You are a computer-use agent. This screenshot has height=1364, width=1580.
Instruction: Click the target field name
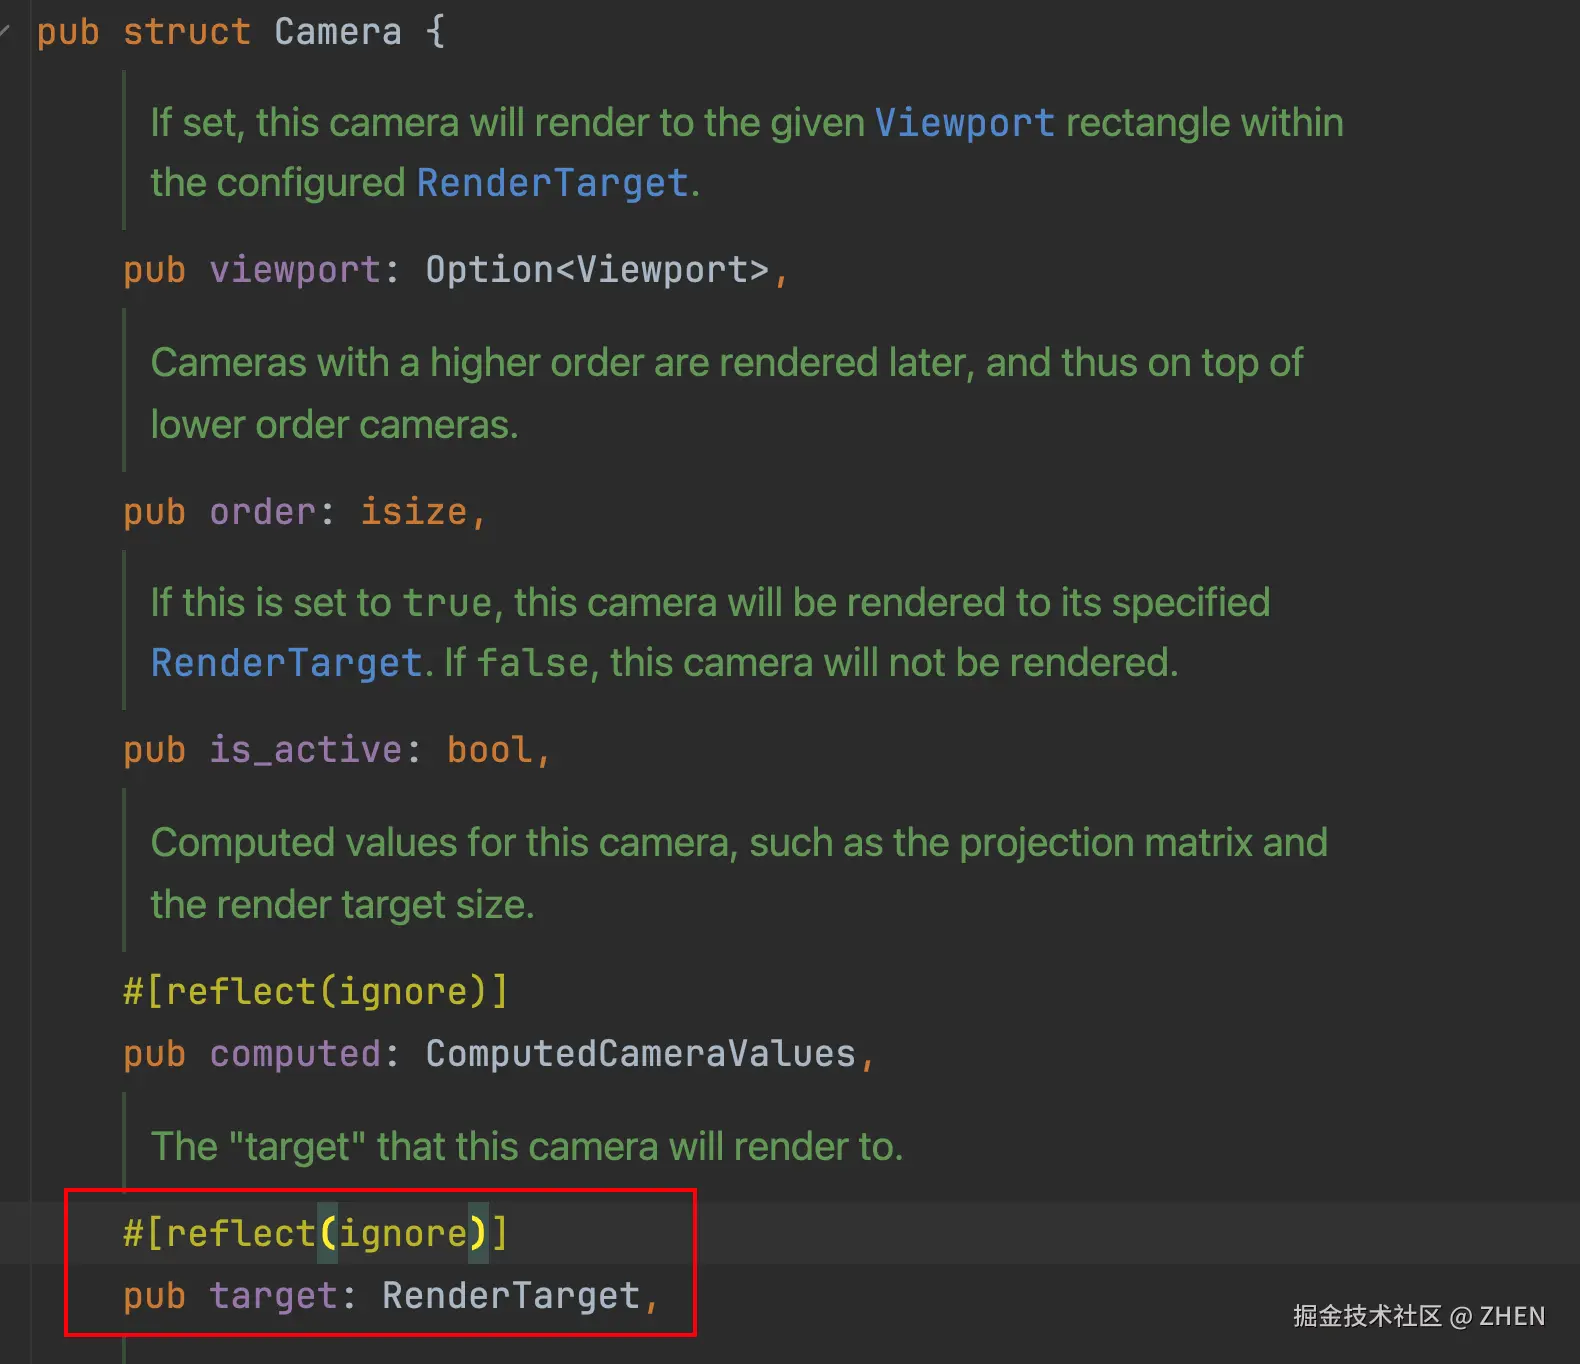pyautogui.click(x=273, y=1296)
